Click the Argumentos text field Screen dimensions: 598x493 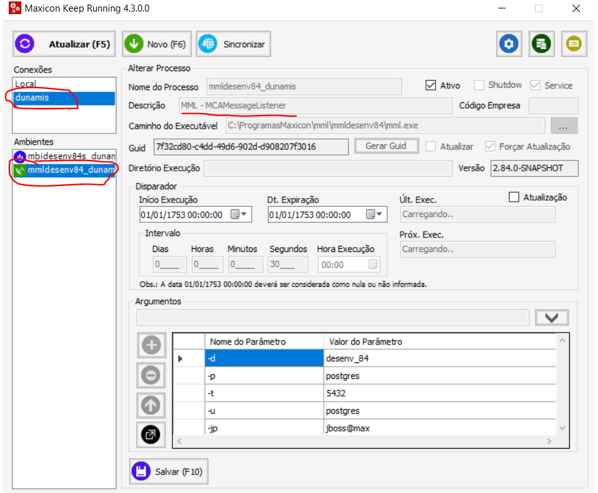(333, 317)
